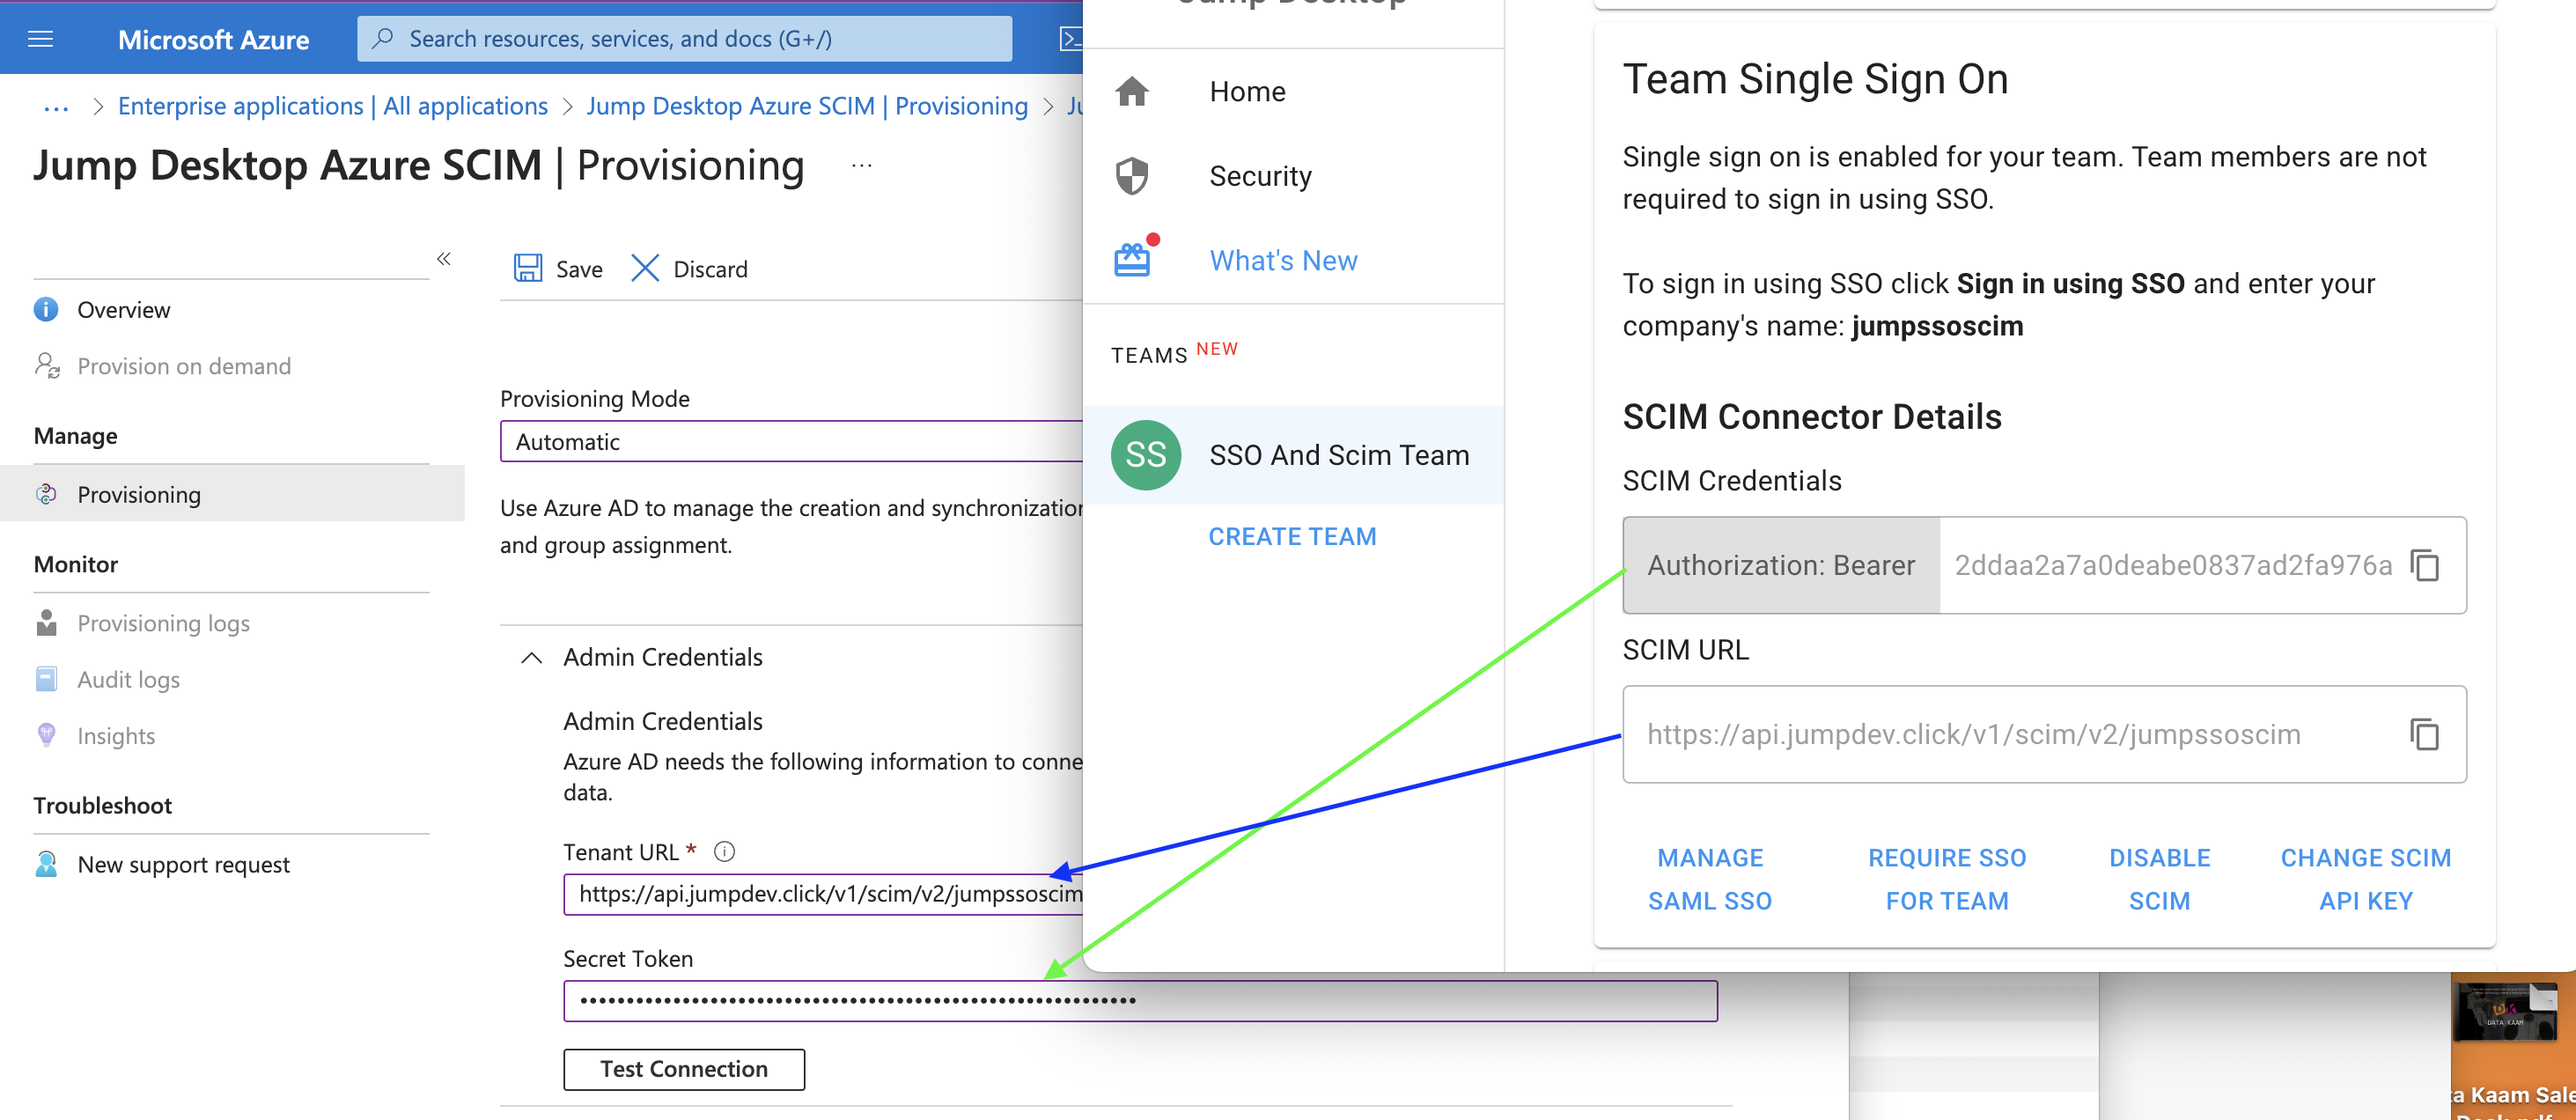Image resolution: width=2576 pixels, height=1120 pixels.
Task: Click the Secret Token input field
Action: click(1140, 1000)
